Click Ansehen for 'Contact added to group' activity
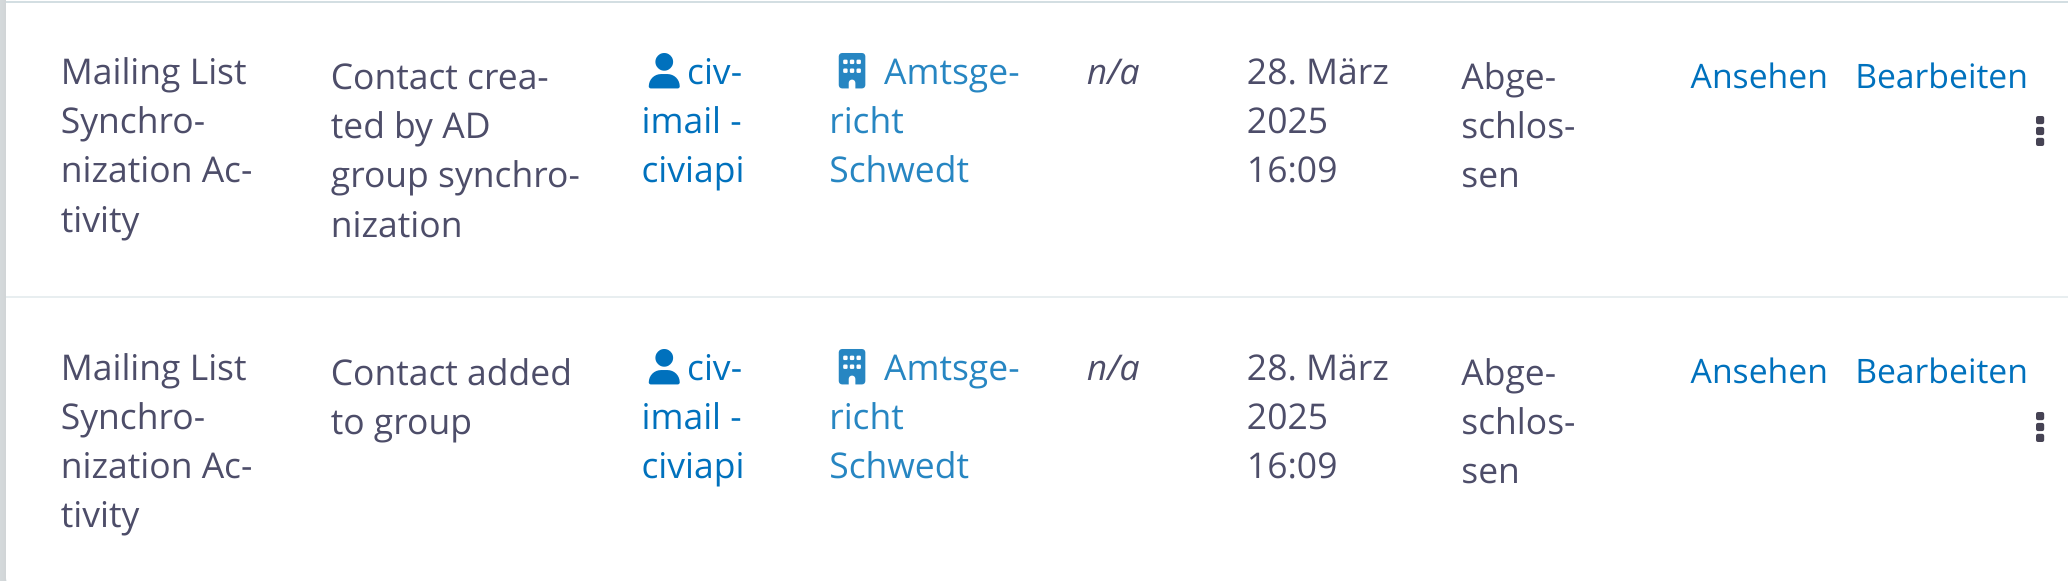Viewport: 2068px width, 581px height. tap(1758, 371)
